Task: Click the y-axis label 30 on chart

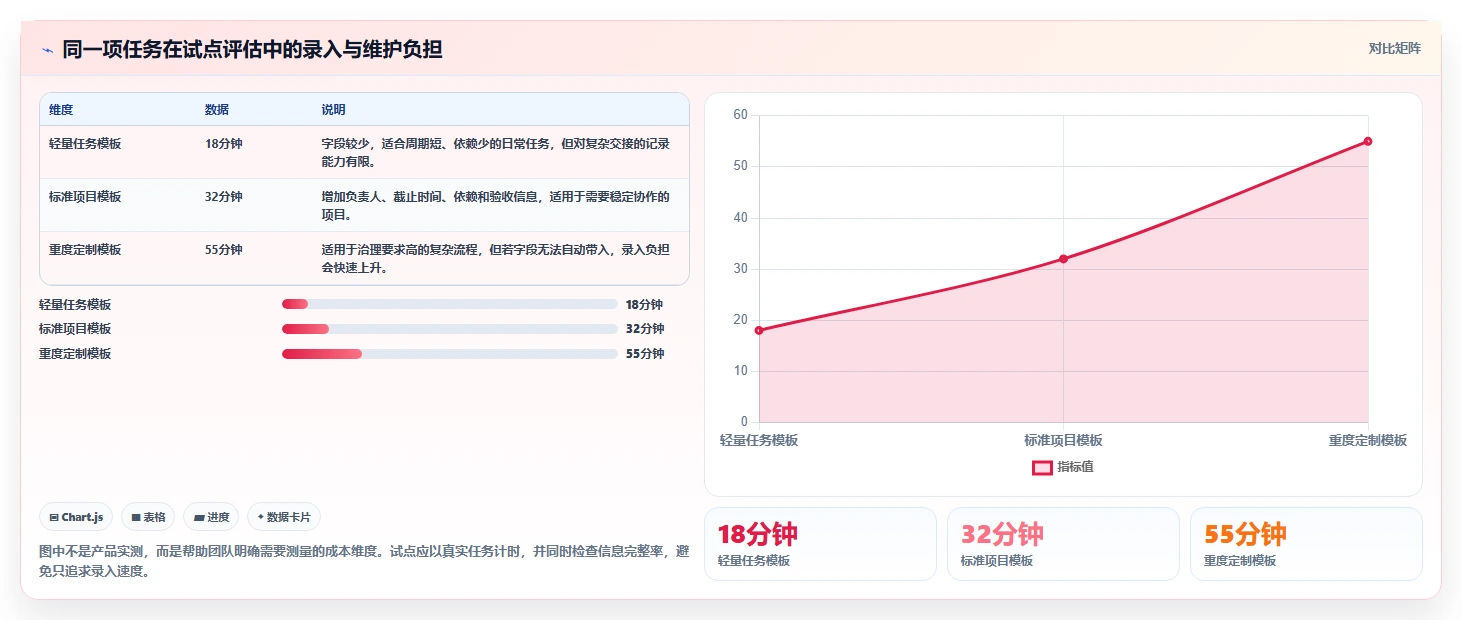Action: [741, 269]
